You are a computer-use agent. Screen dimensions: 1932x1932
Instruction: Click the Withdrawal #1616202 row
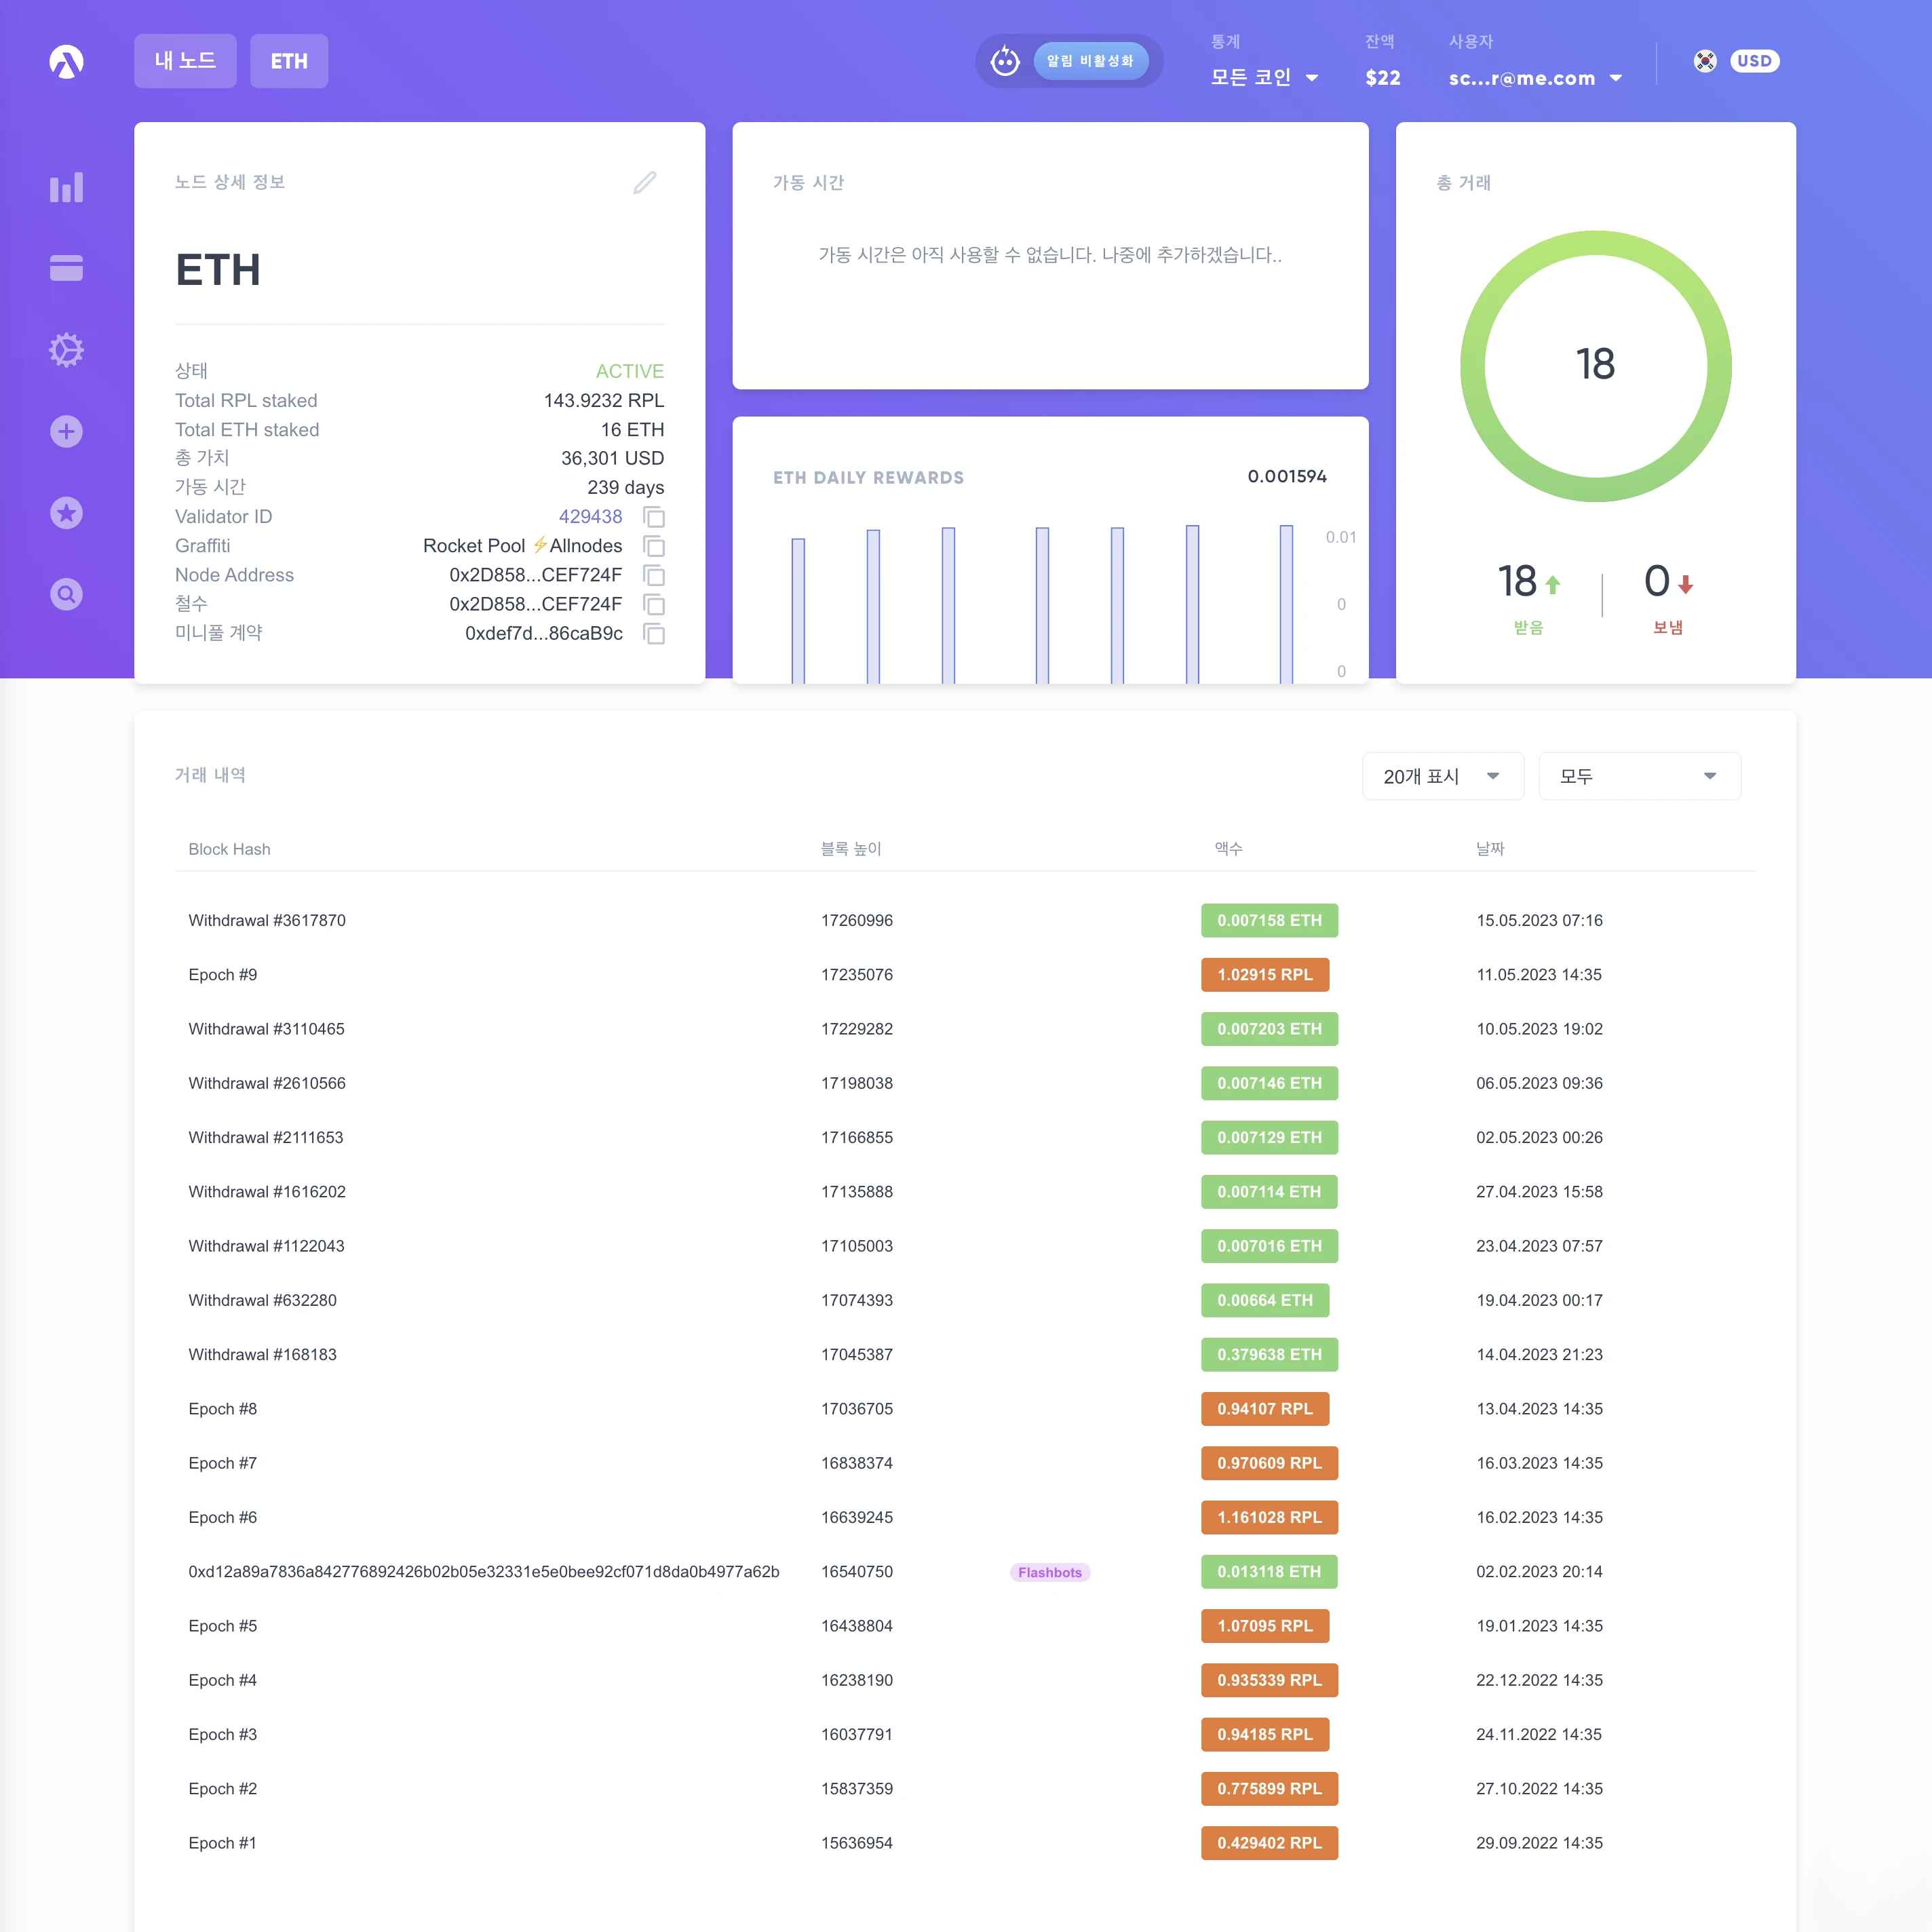point(965,1192)
